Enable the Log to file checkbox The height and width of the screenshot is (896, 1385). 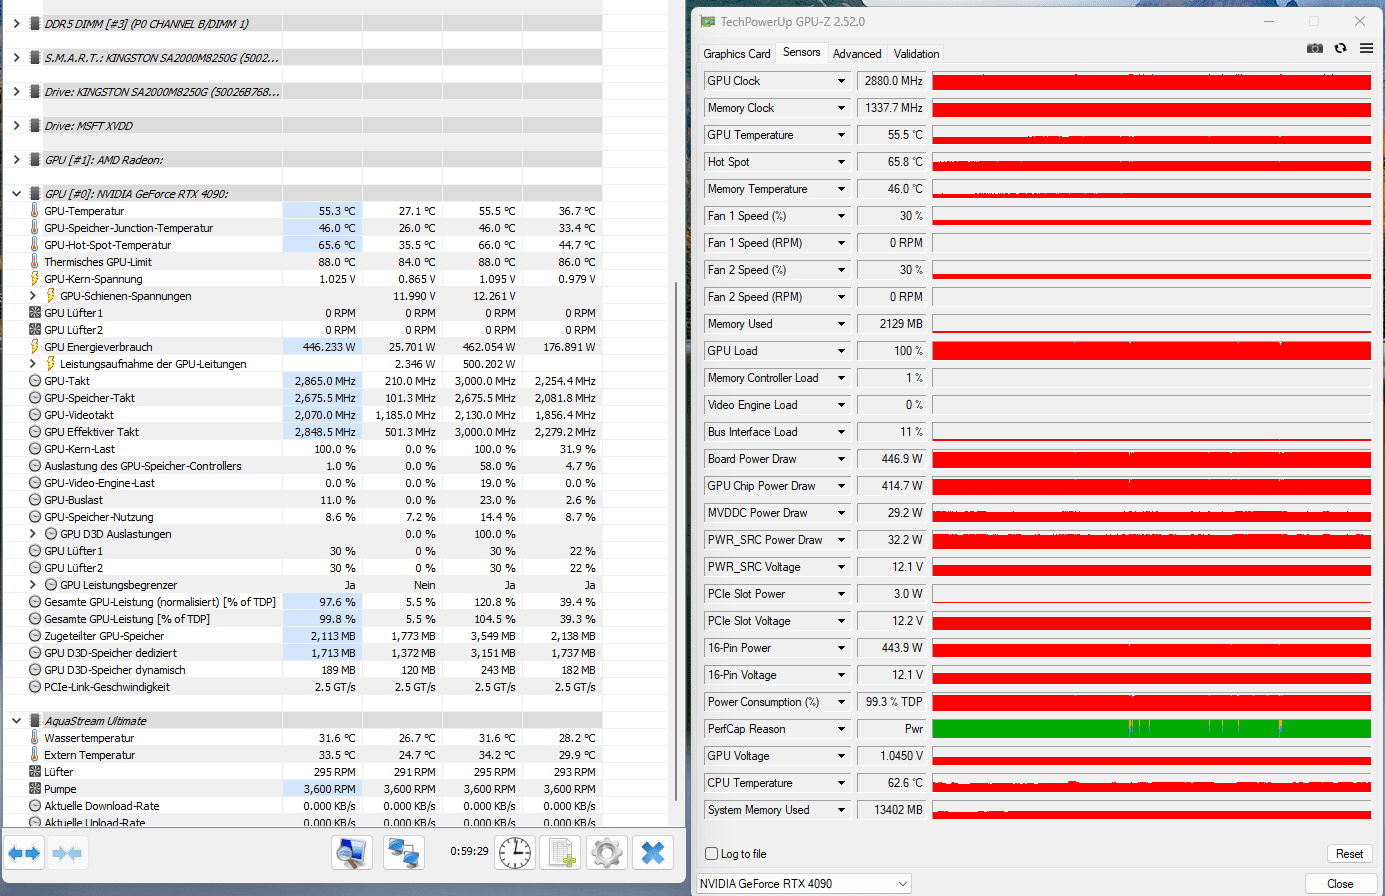[x=712, y=854]
